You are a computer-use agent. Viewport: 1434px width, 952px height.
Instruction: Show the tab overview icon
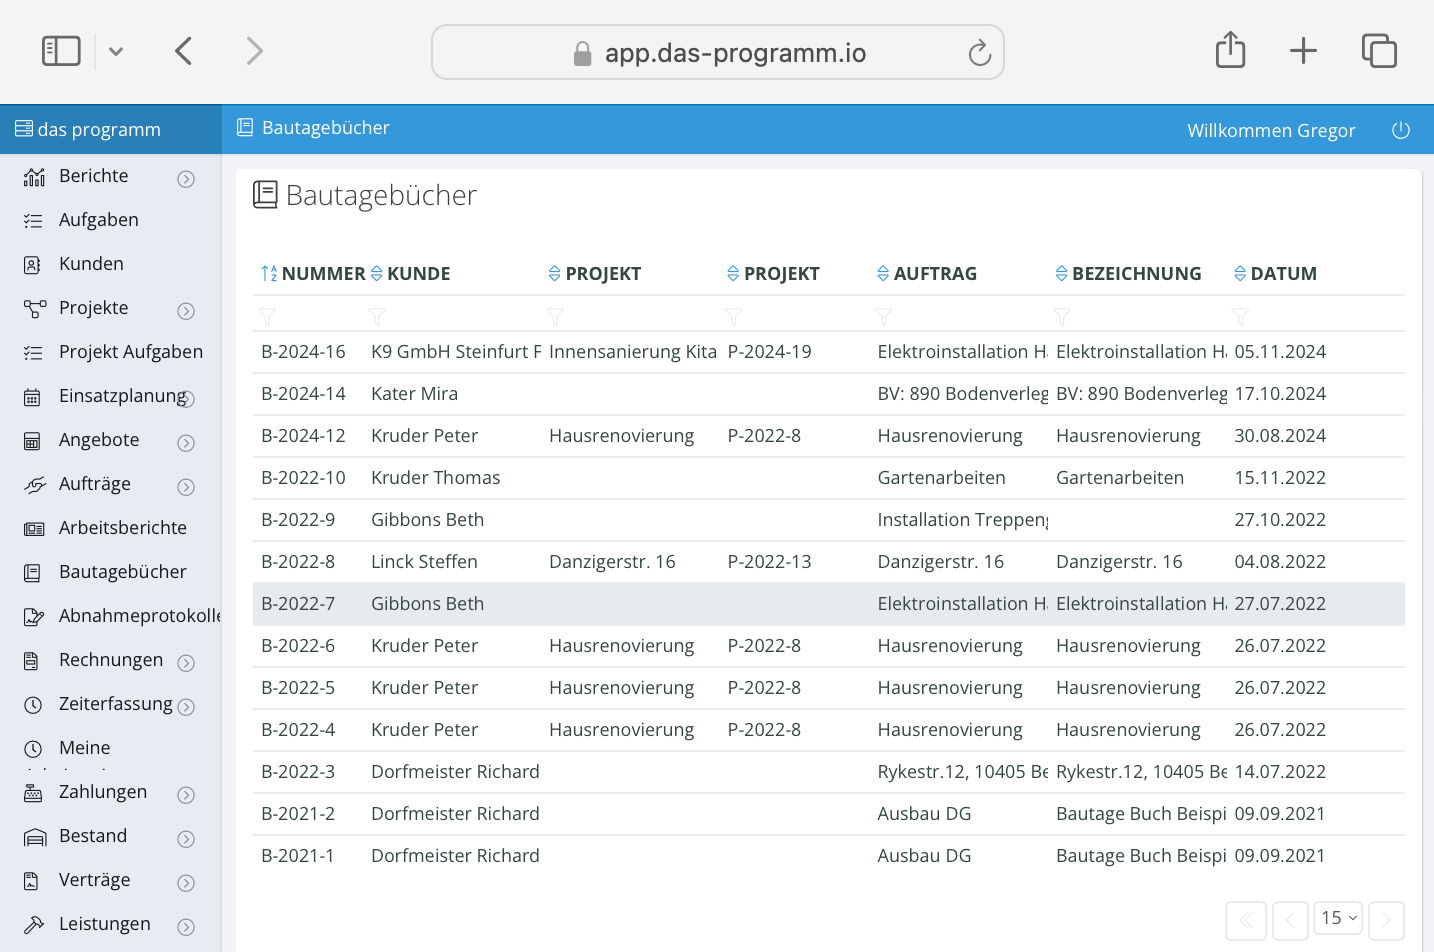[x=1379, y=51]
